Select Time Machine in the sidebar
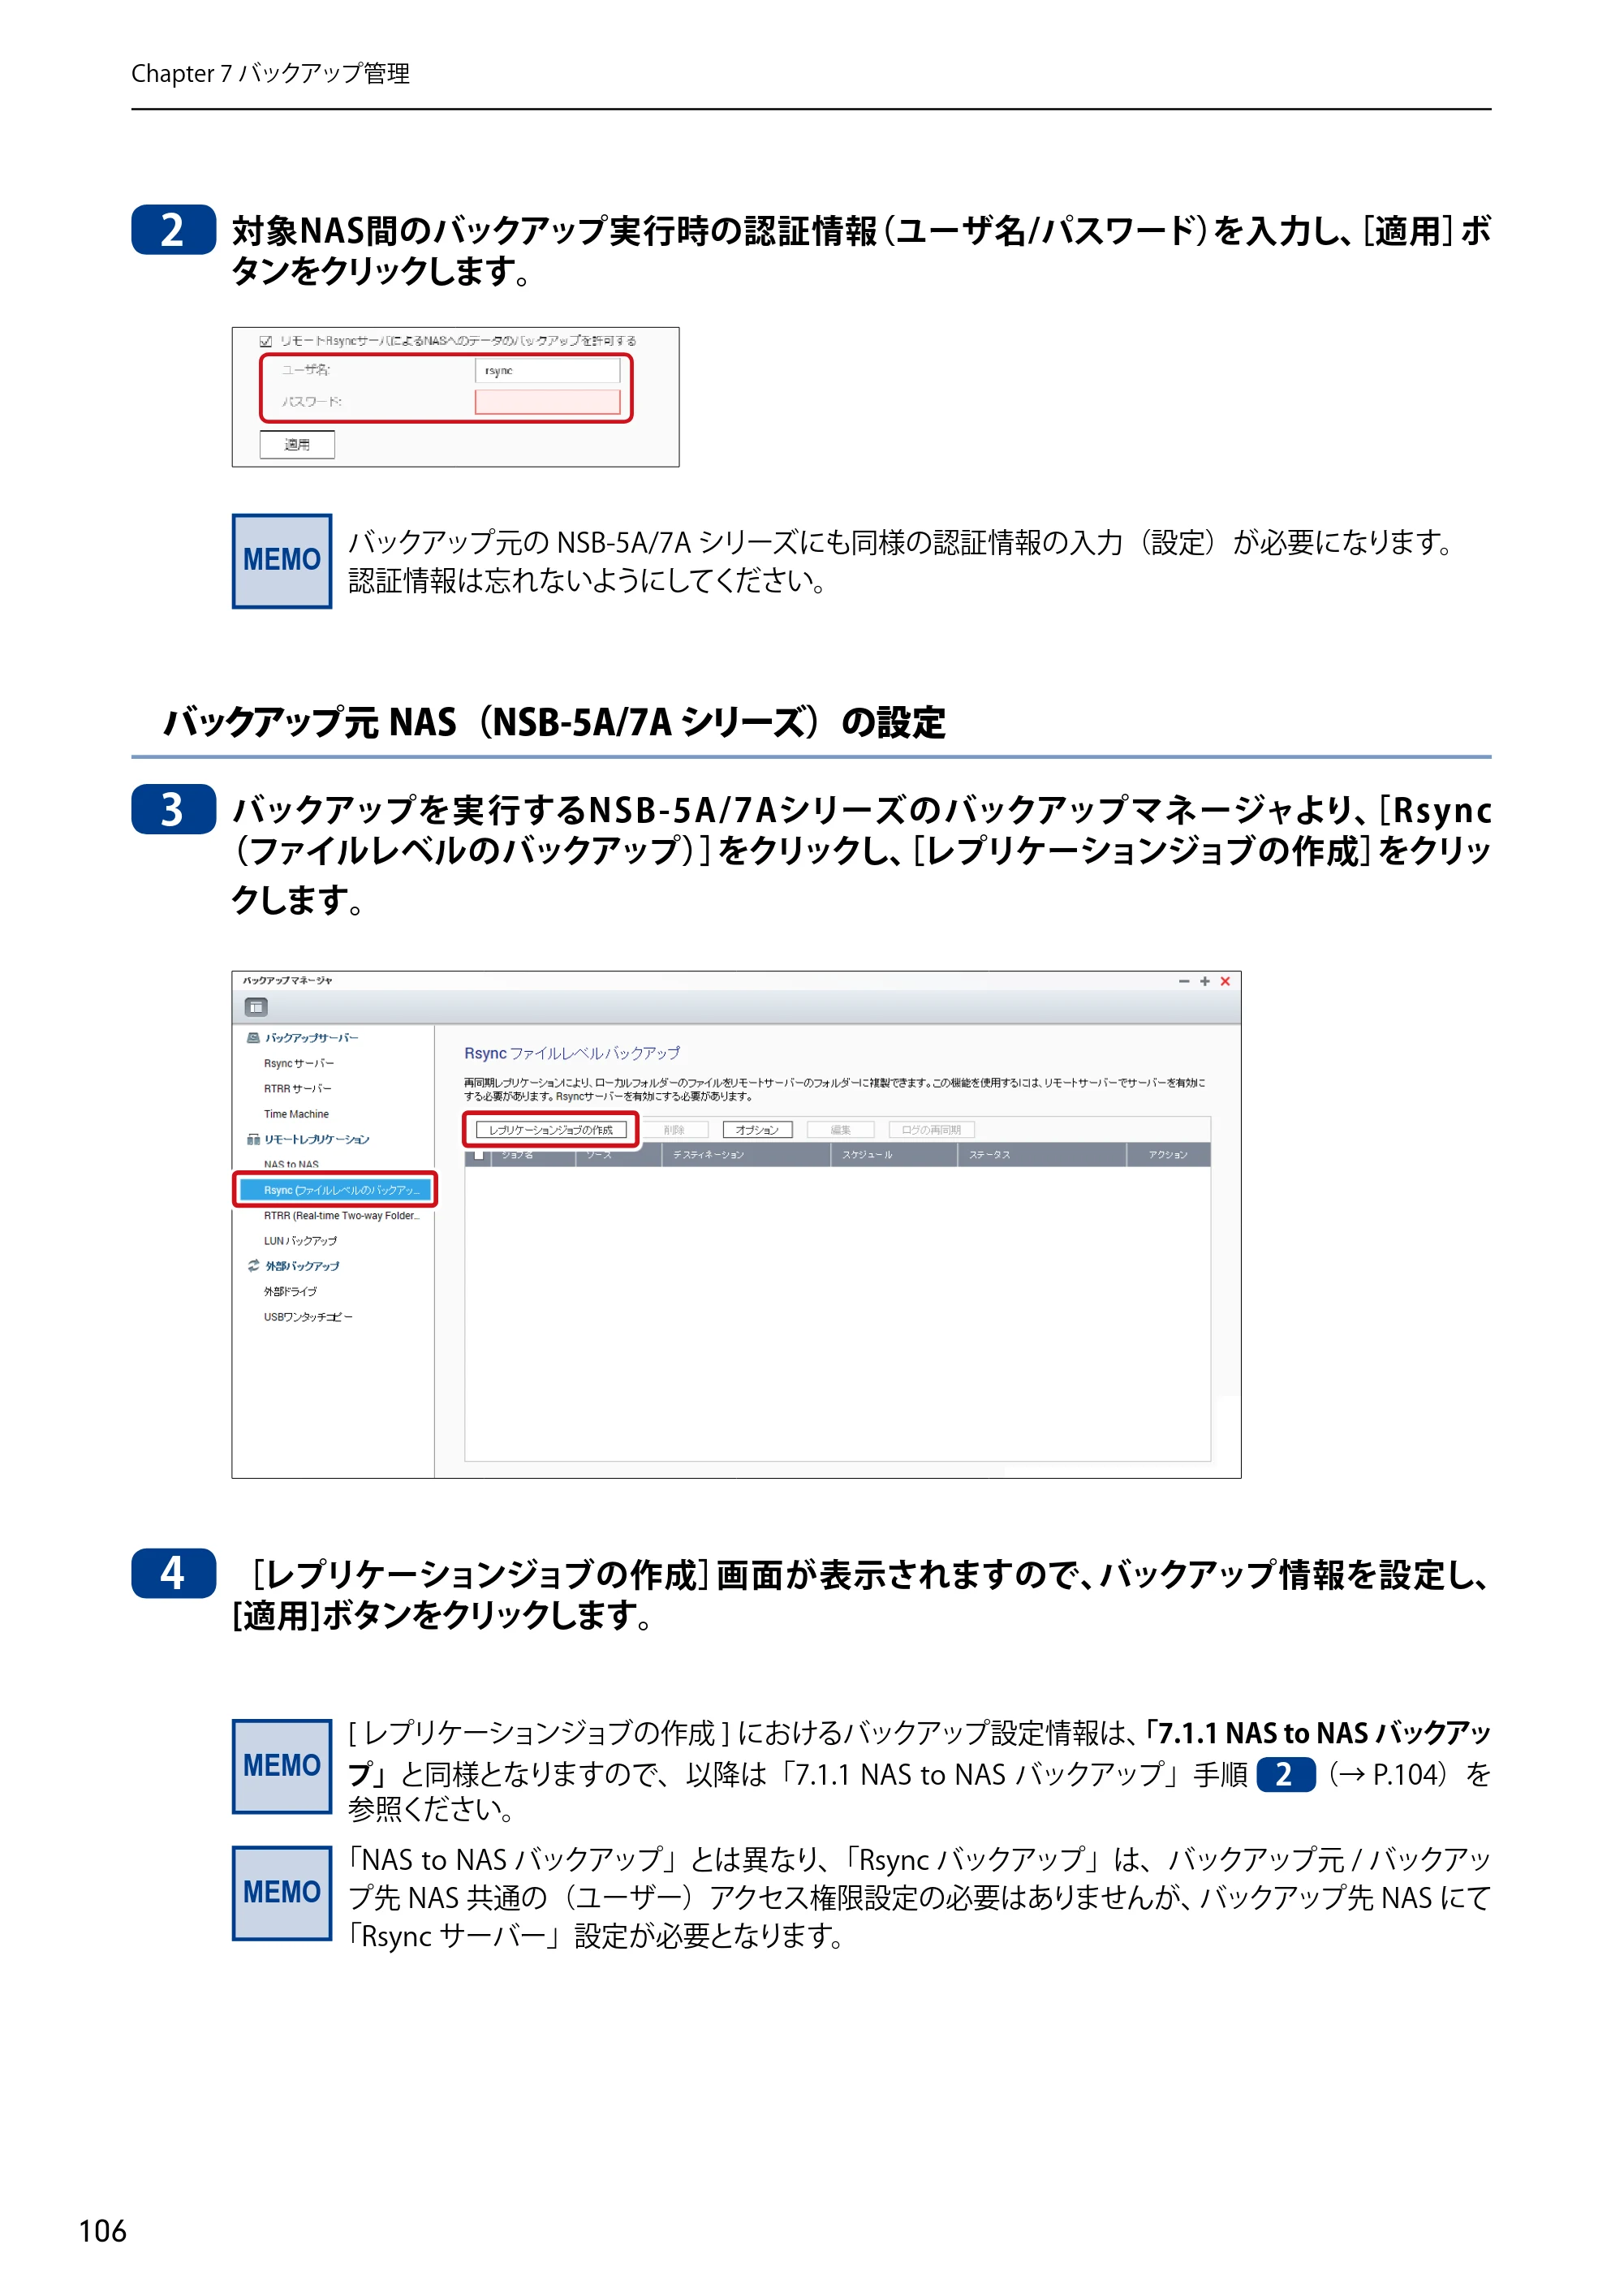 296,1114
